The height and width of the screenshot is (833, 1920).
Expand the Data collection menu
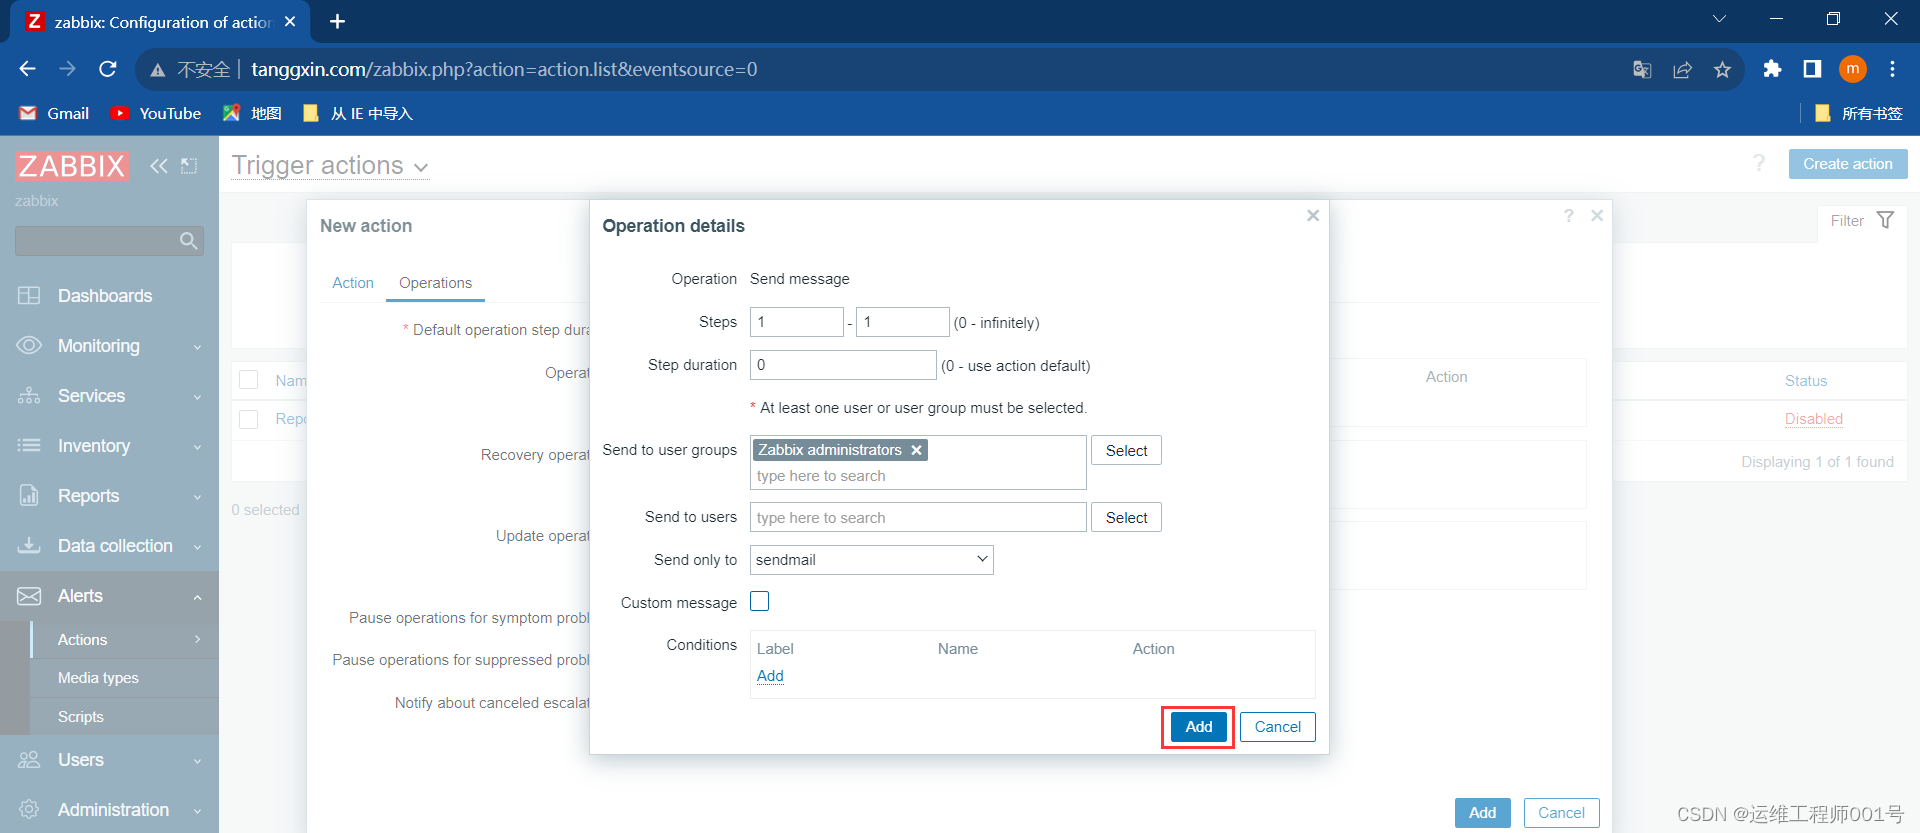tap(197, 547)
